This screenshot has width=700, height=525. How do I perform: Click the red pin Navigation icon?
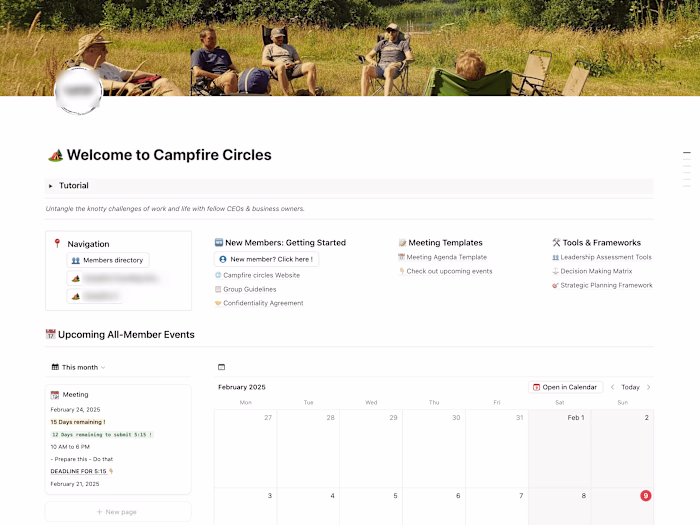[x=57, y=243]
